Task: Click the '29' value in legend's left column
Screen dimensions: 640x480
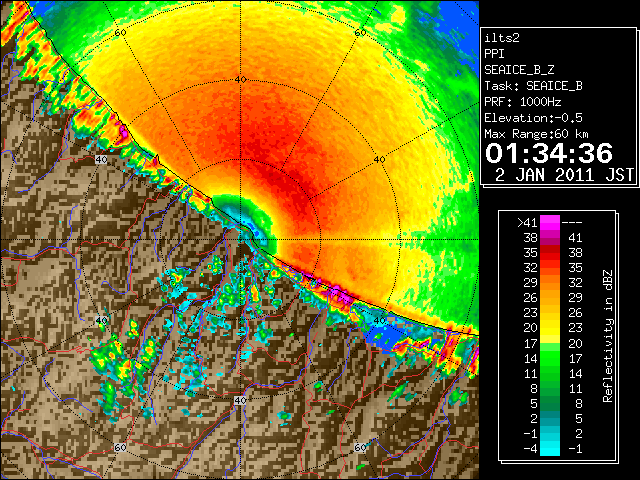Action: coord(530,282)
